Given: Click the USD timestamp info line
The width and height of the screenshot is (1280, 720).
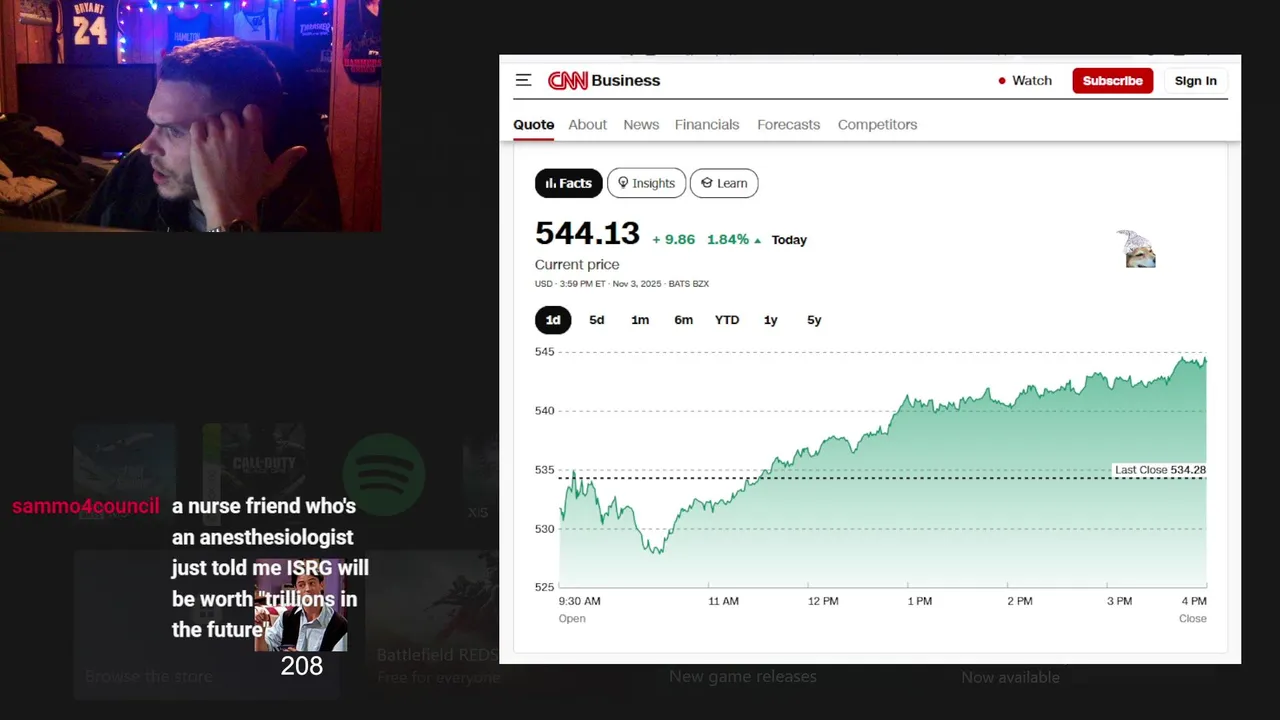Looking at the screenshot, I should [x=622, y=284].
